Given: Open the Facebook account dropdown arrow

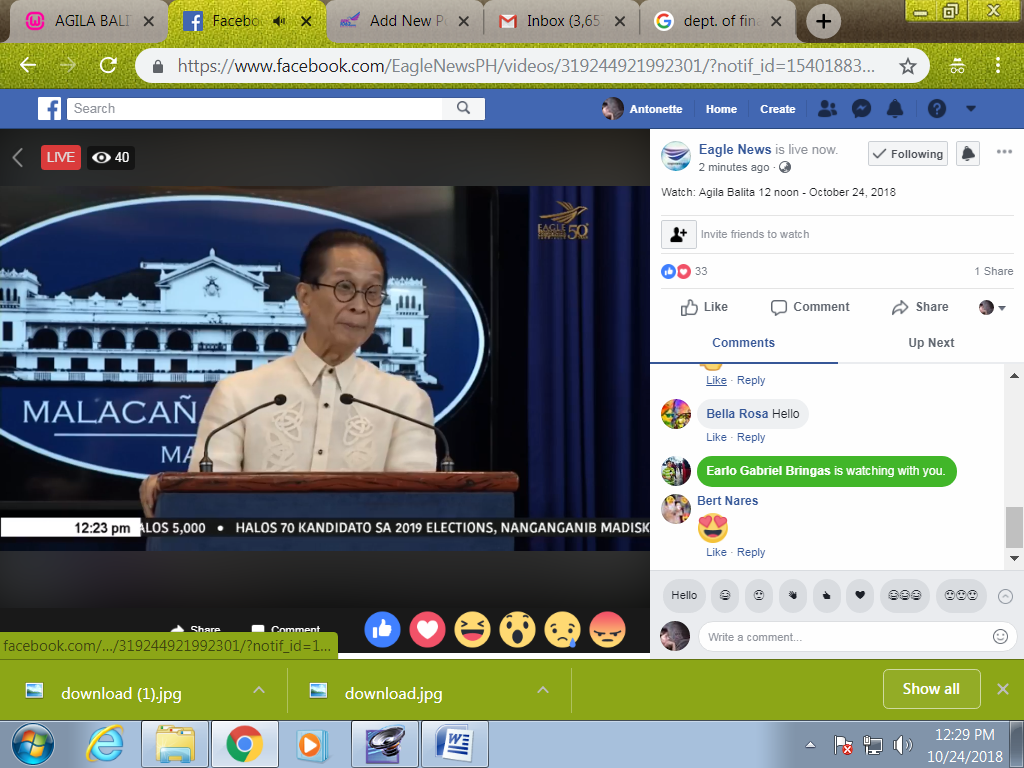Looking at the screenshot, I should pos(970,109).
